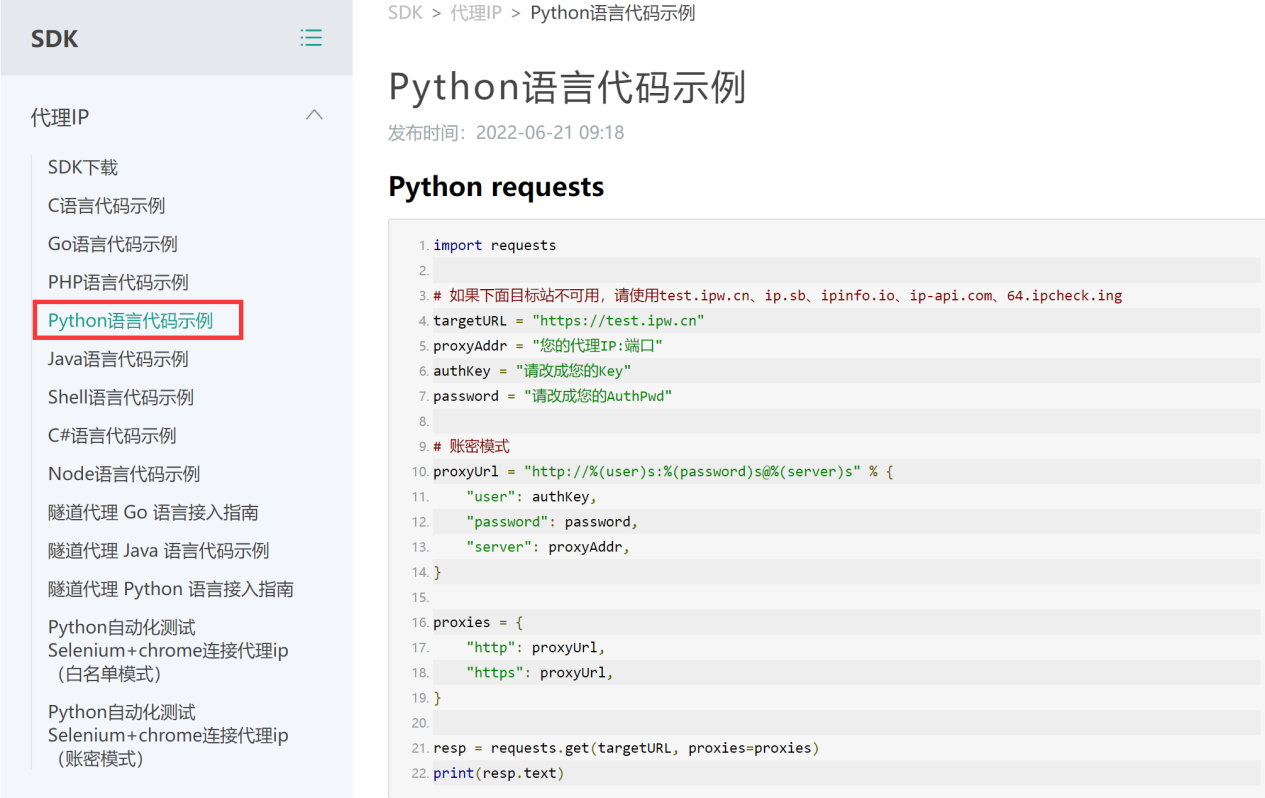Image resolution: width=1265 pixels, height=798 pixels.
Task: Select Python语言代码示例 in the sidebar
Action: [x=130, y=321]
